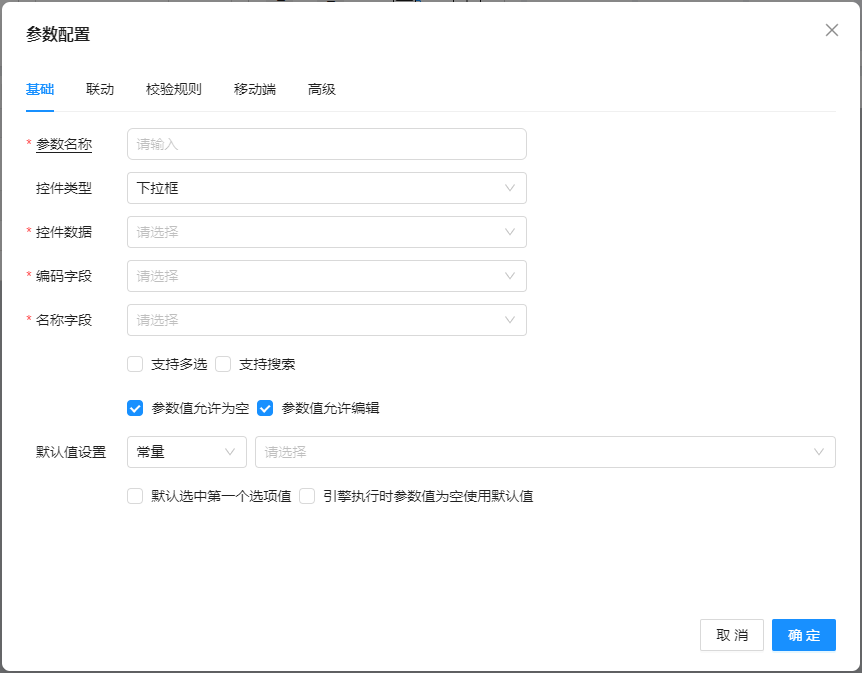Open the 常量 default value type dropdown
Image resolution: width=862 pixels, height=673 pixels.
pyautogui.click(x=186, y=452)
